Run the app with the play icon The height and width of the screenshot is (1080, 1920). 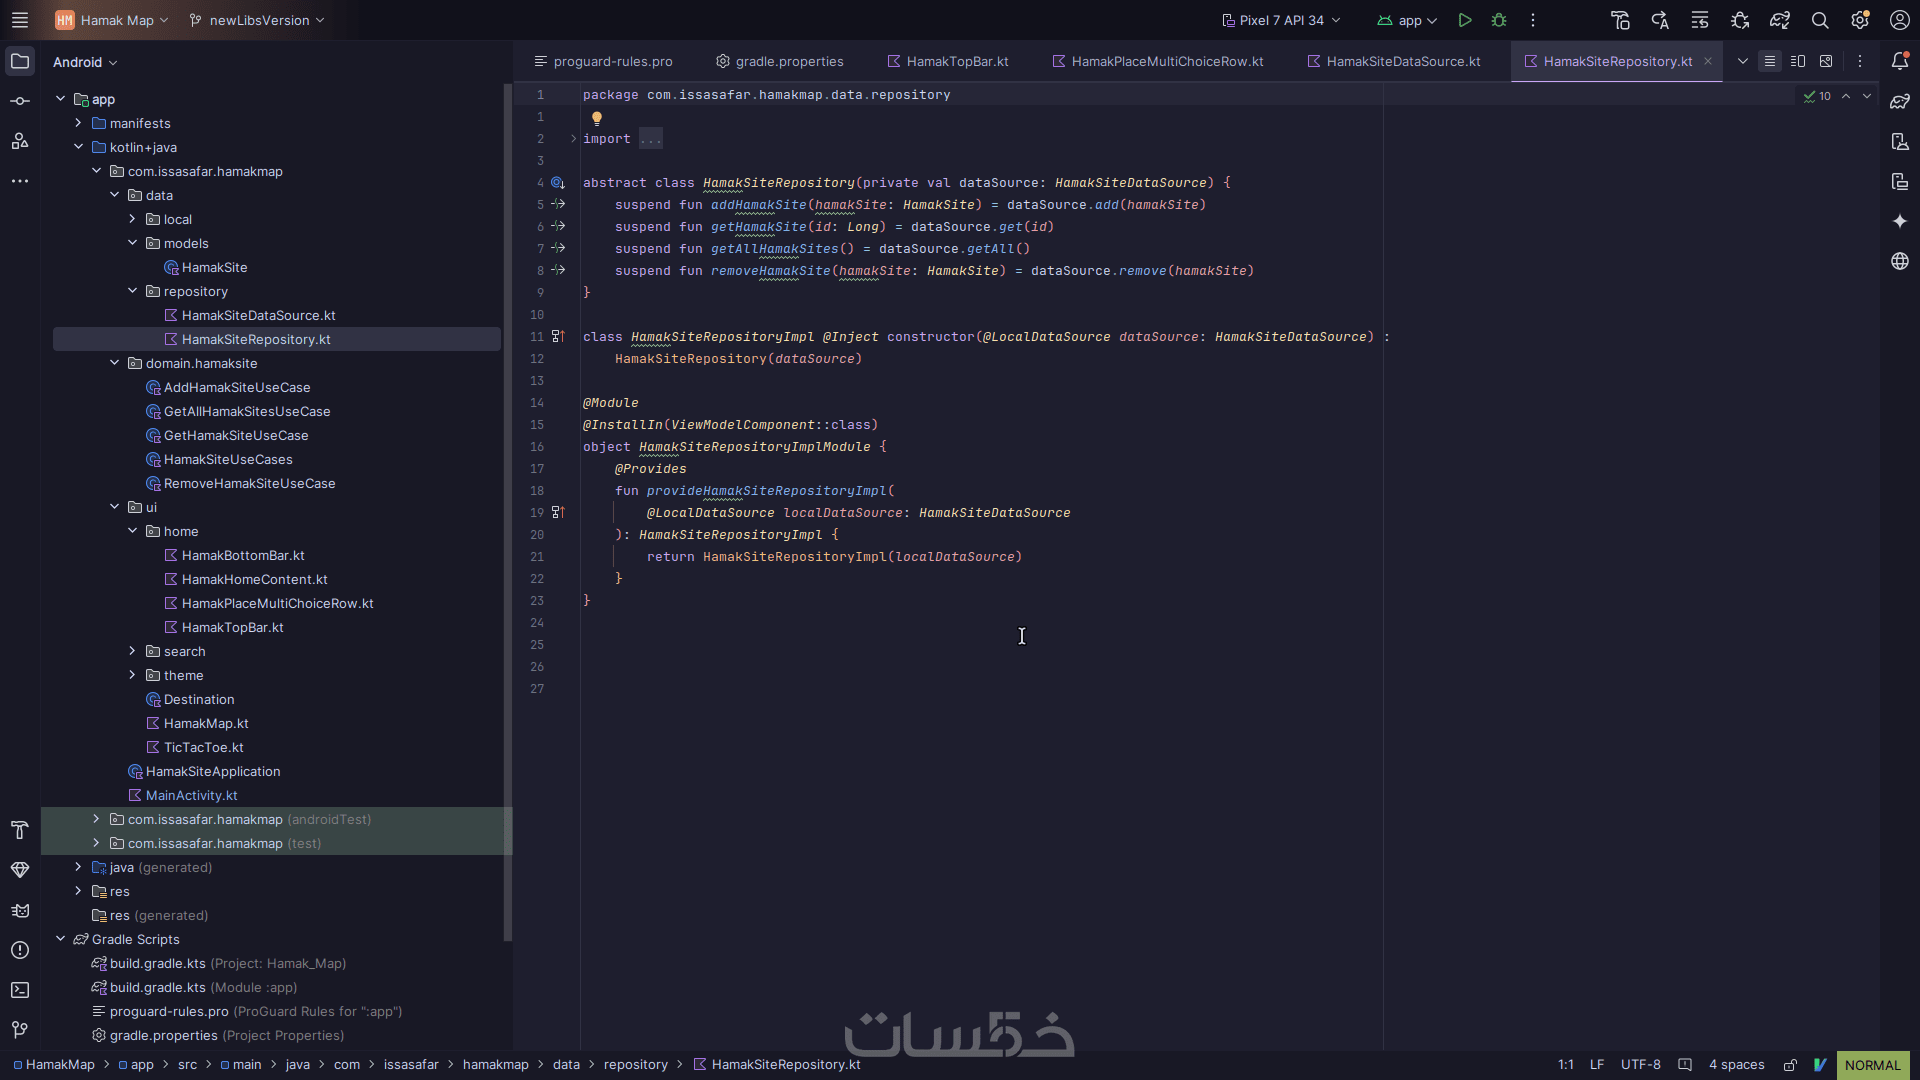point(1465,20)
